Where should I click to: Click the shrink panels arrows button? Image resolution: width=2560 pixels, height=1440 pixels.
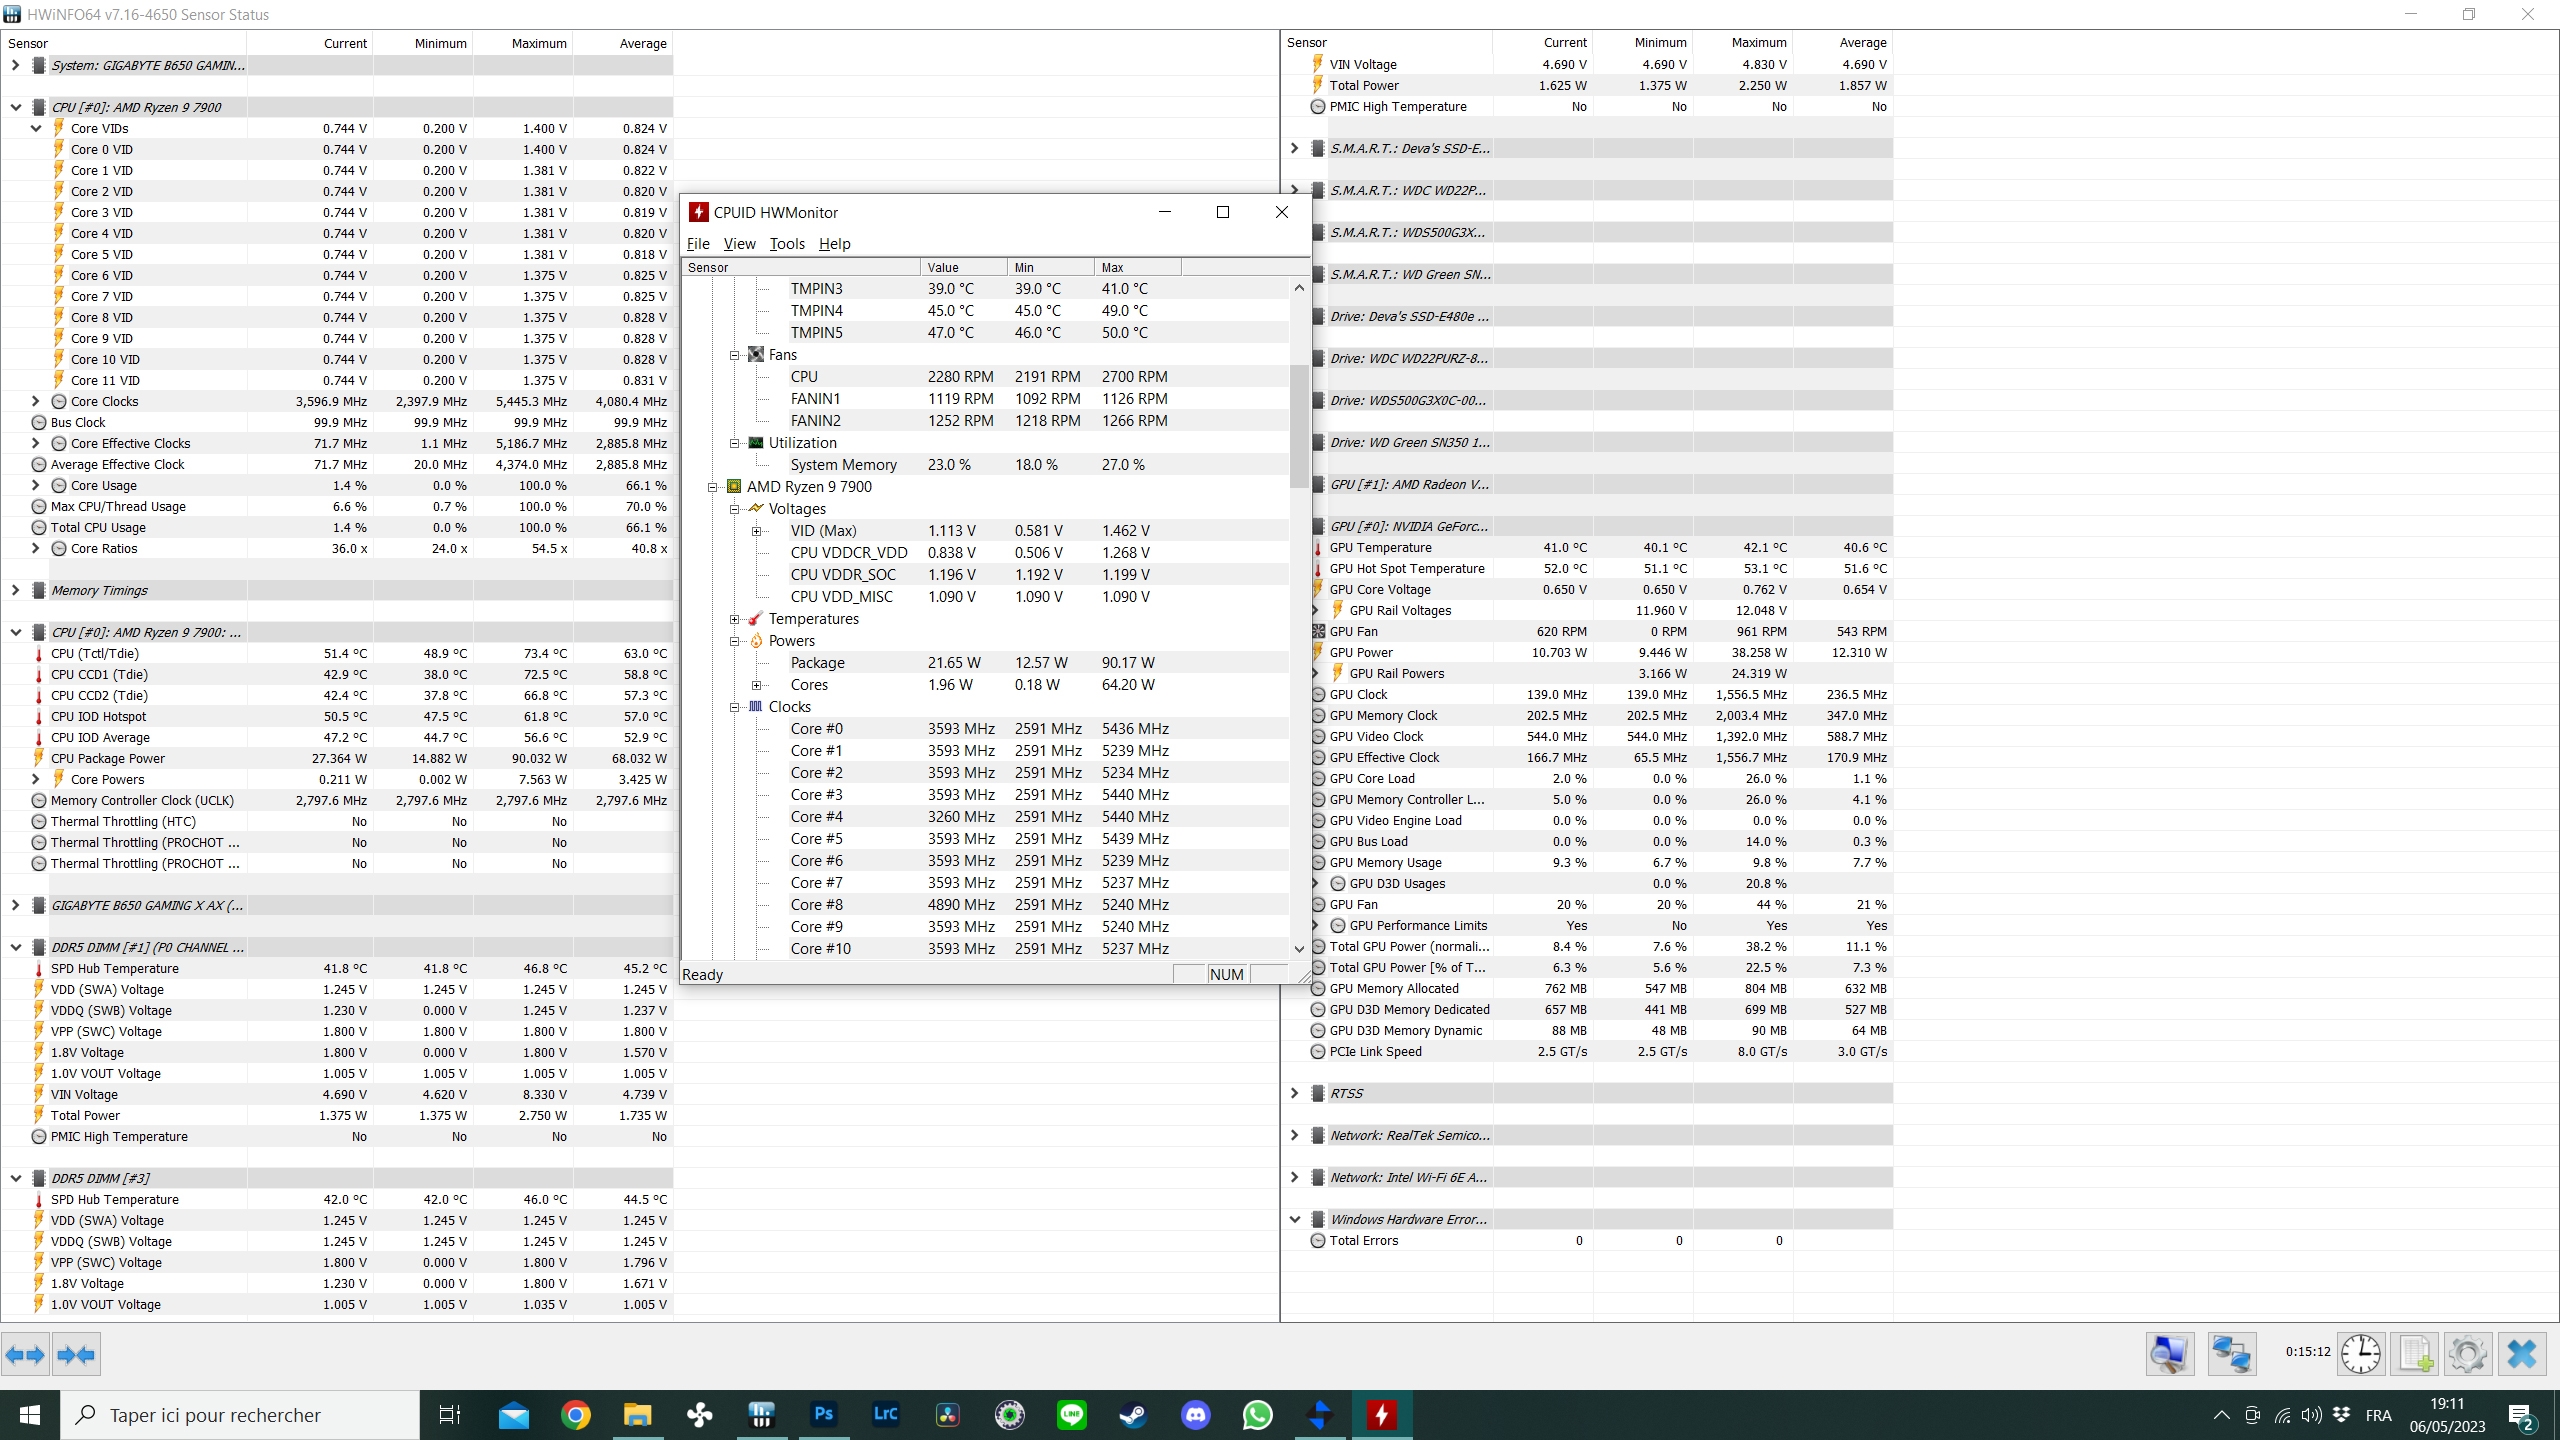(76, 1355)
